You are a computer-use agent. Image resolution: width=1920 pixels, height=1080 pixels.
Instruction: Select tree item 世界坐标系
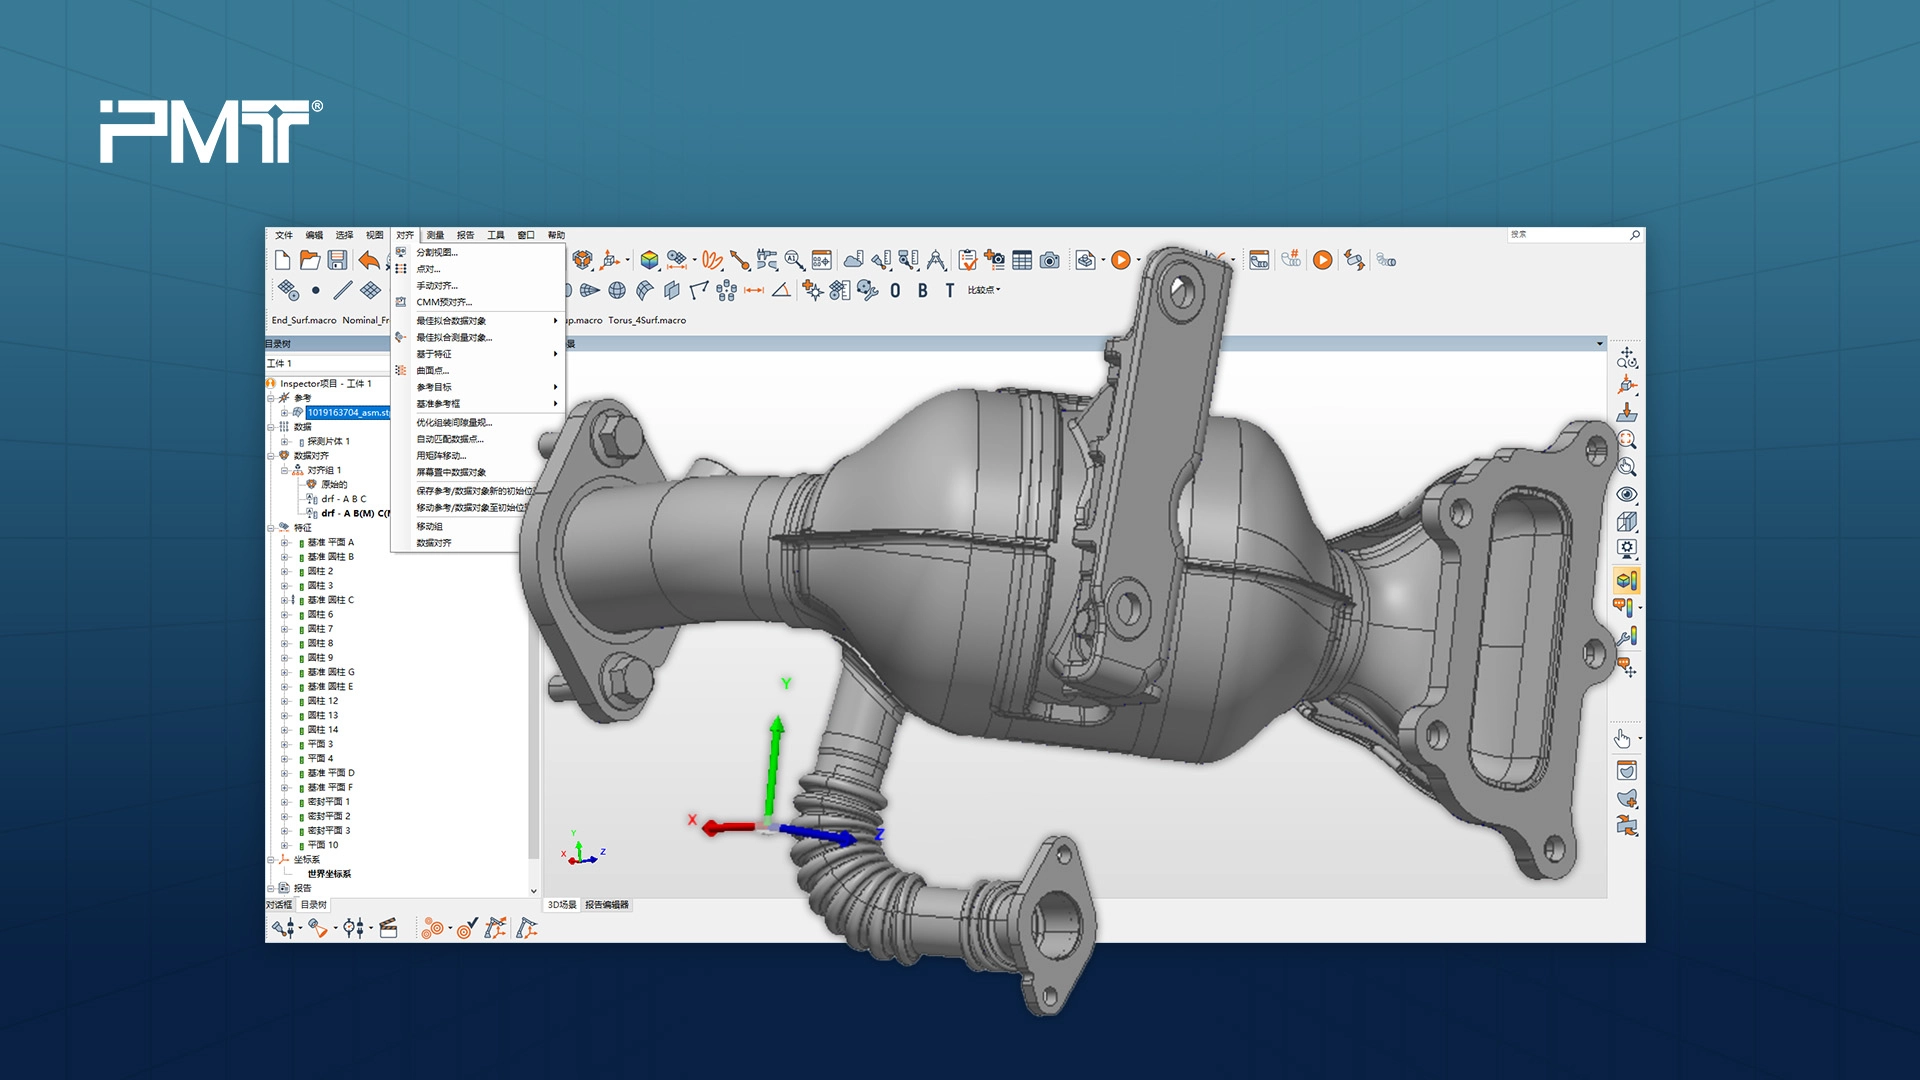pos(329,874)
